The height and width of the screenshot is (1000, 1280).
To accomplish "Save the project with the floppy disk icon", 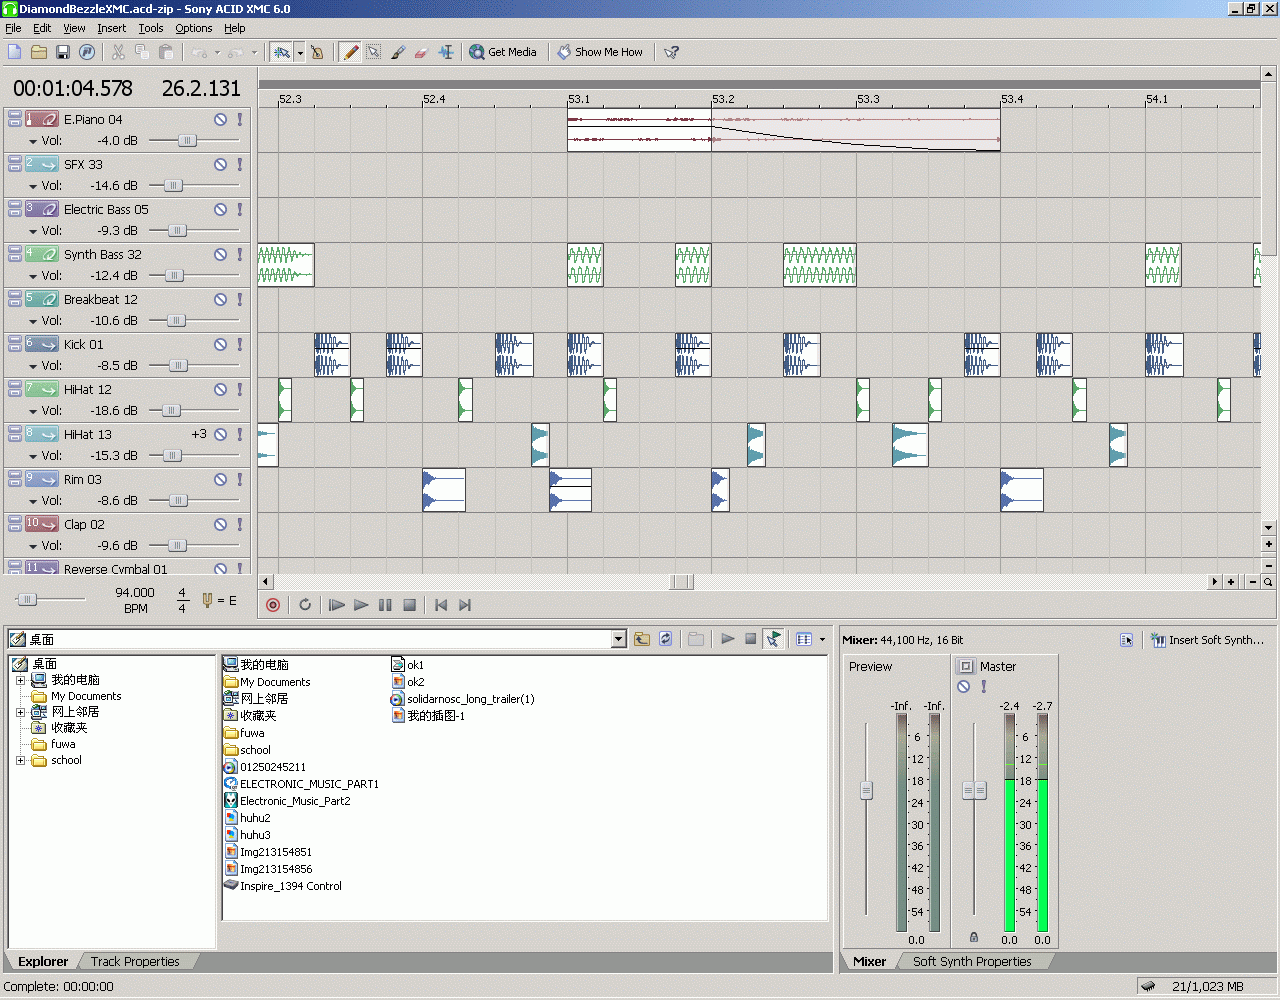I will (x=63, y=52).
